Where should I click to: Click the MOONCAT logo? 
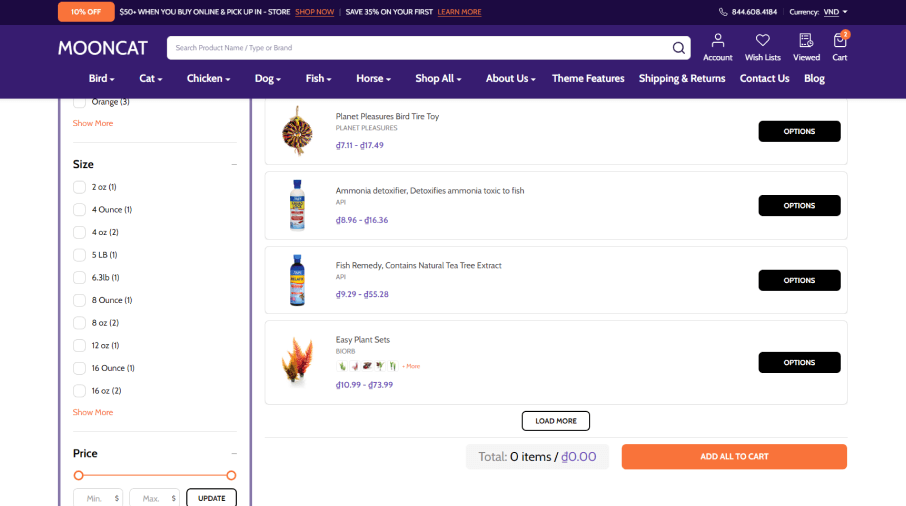(103, 48)
